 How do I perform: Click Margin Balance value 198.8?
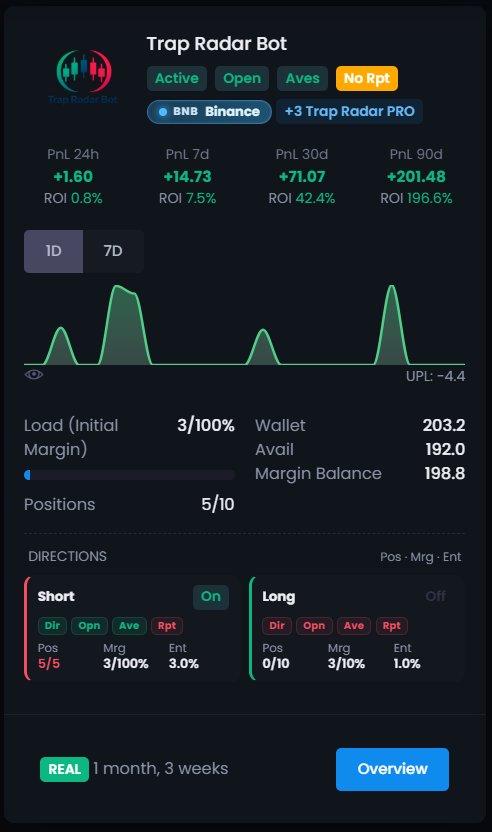pos(445,473)
